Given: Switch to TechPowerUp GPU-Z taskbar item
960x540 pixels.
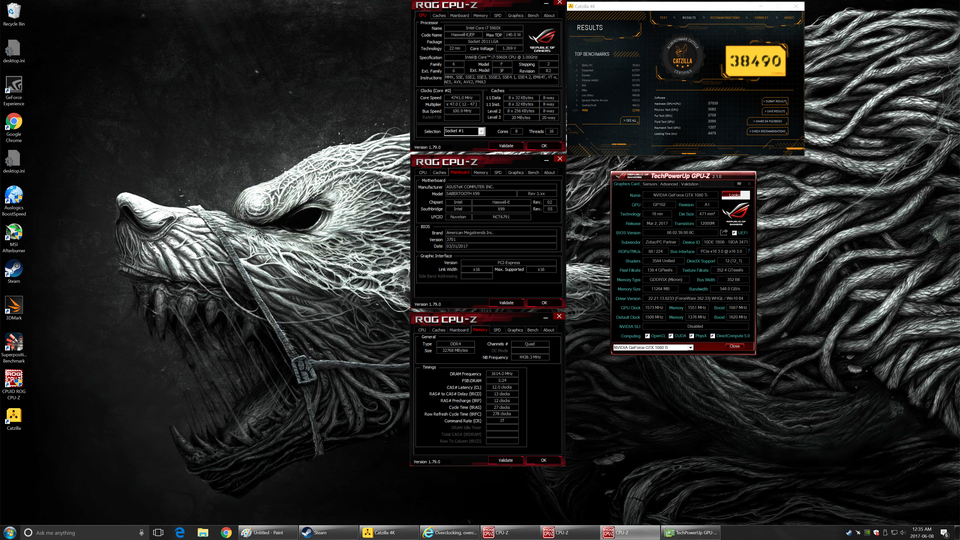Looking at the screenshot, I should point(691,533).
